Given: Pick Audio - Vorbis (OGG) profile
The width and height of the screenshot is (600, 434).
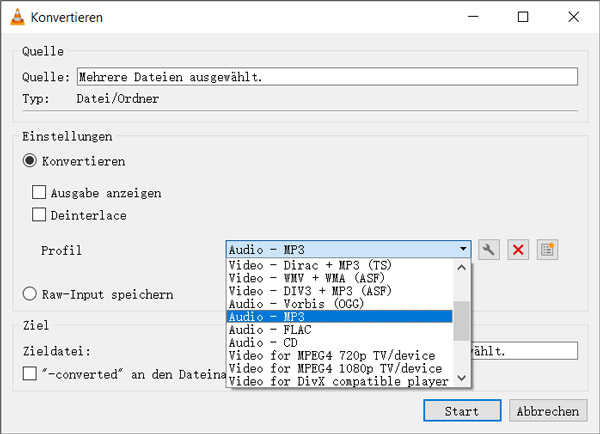Looking at the screenshot, I should [340, 304].
